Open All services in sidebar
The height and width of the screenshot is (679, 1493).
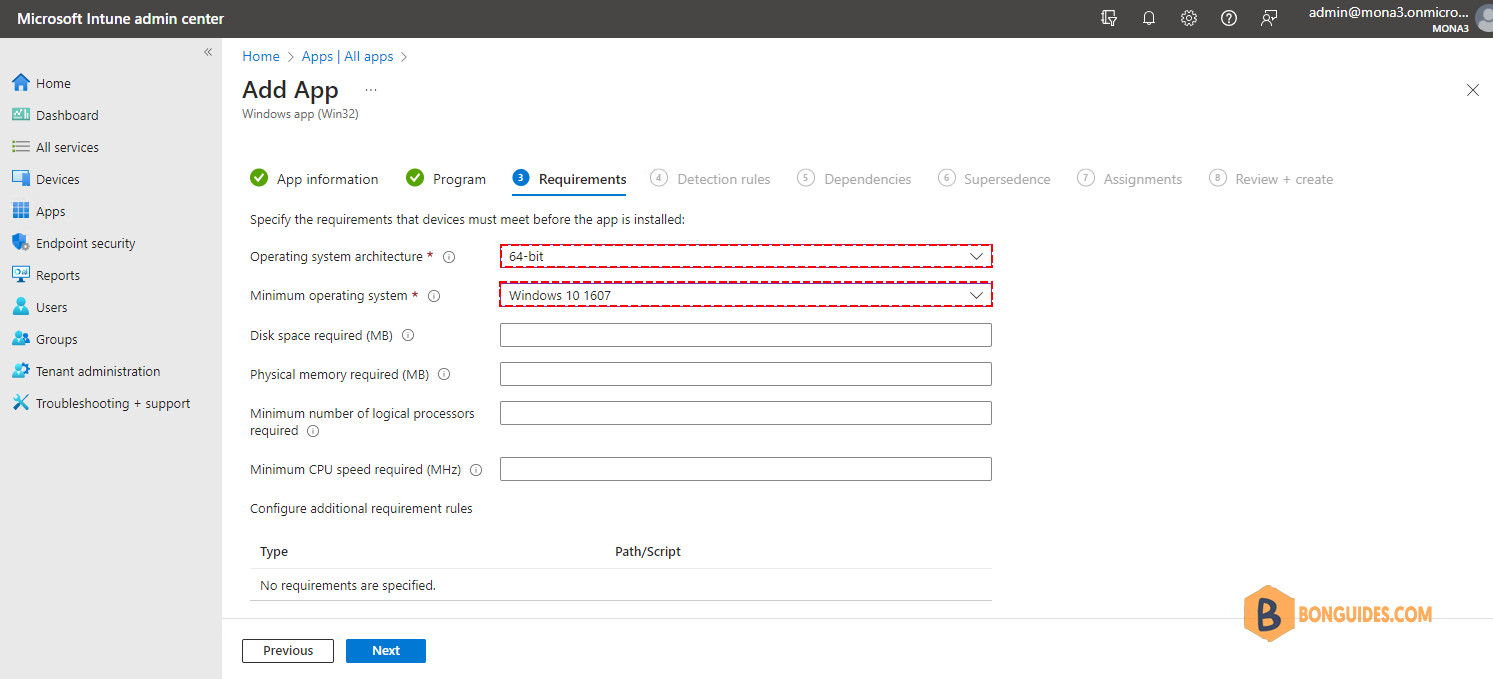click(x=67, y=147)
